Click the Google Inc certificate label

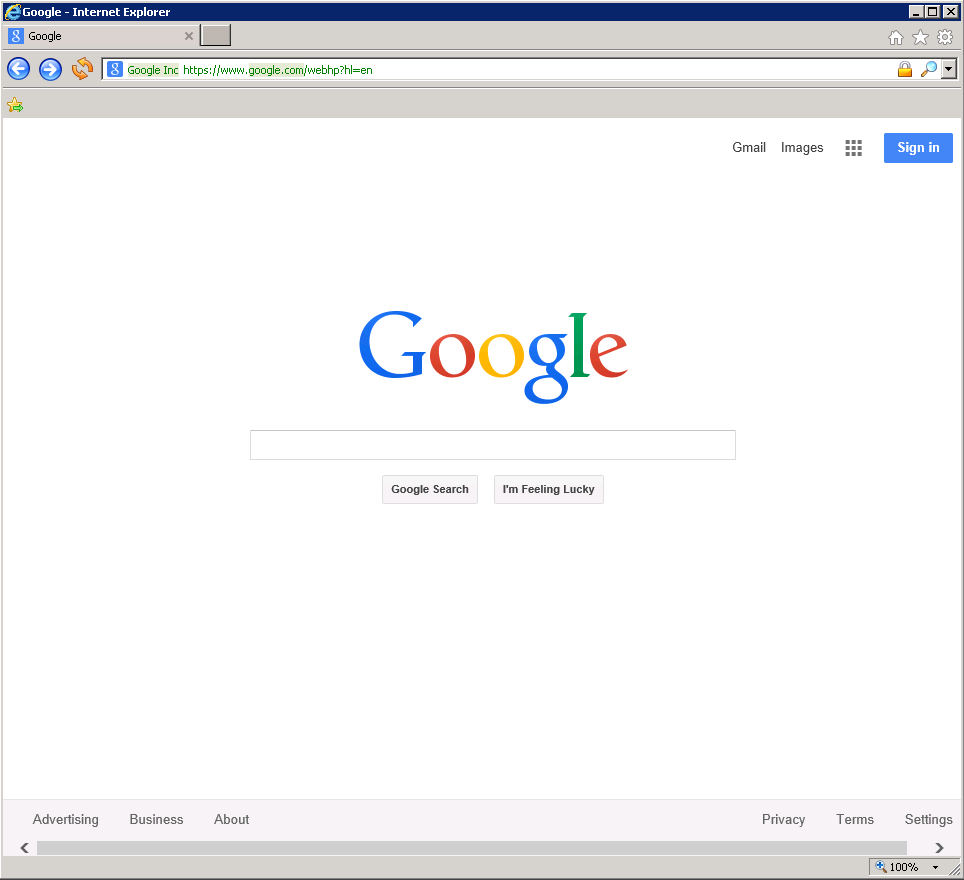pos(152,70)
